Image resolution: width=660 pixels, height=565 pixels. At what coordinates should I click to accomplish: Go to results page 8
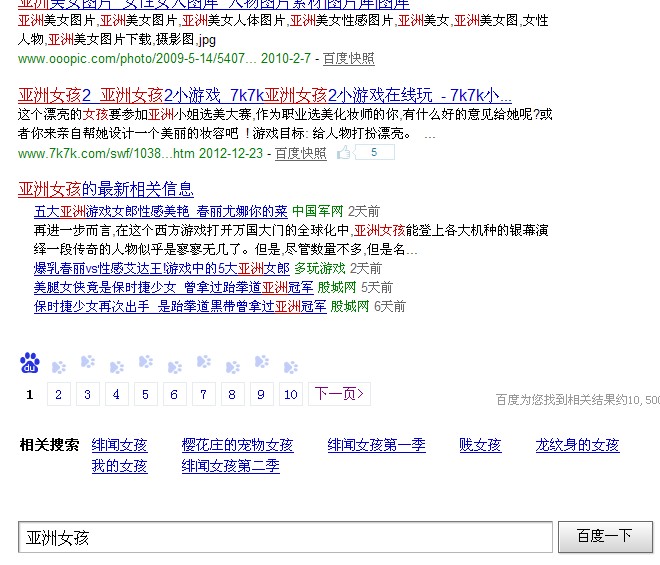tap(232, 394)
